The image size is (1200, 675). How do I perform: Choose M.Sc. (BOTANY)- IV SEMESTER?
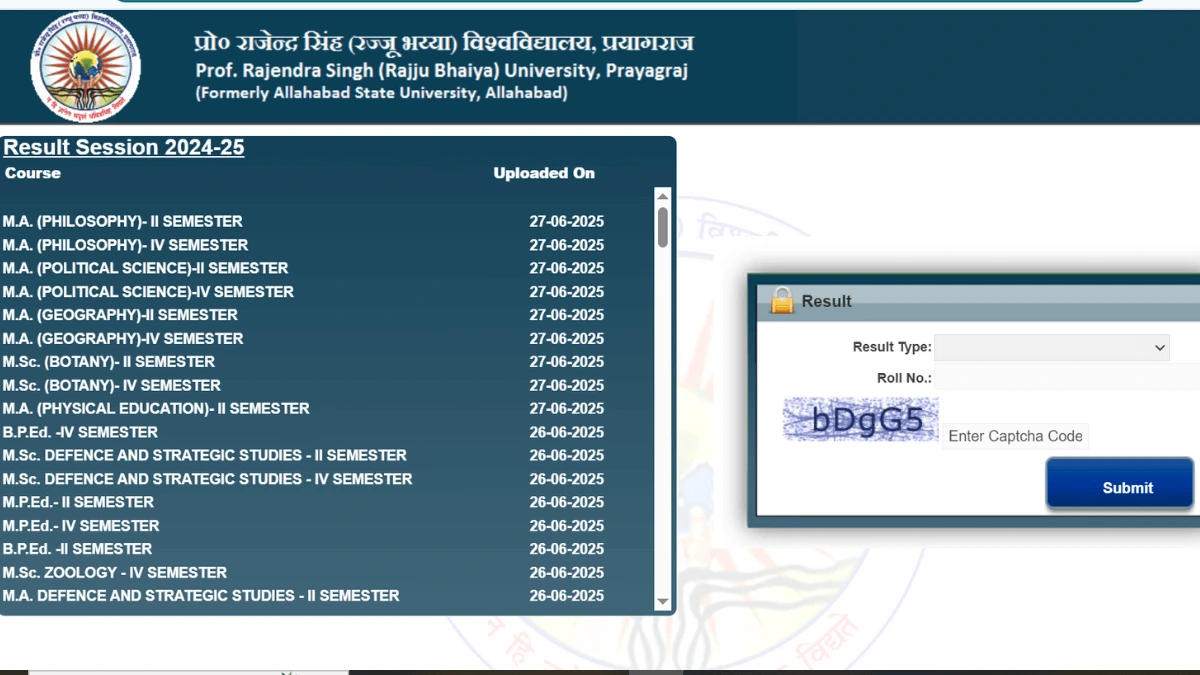pos(111,385)
